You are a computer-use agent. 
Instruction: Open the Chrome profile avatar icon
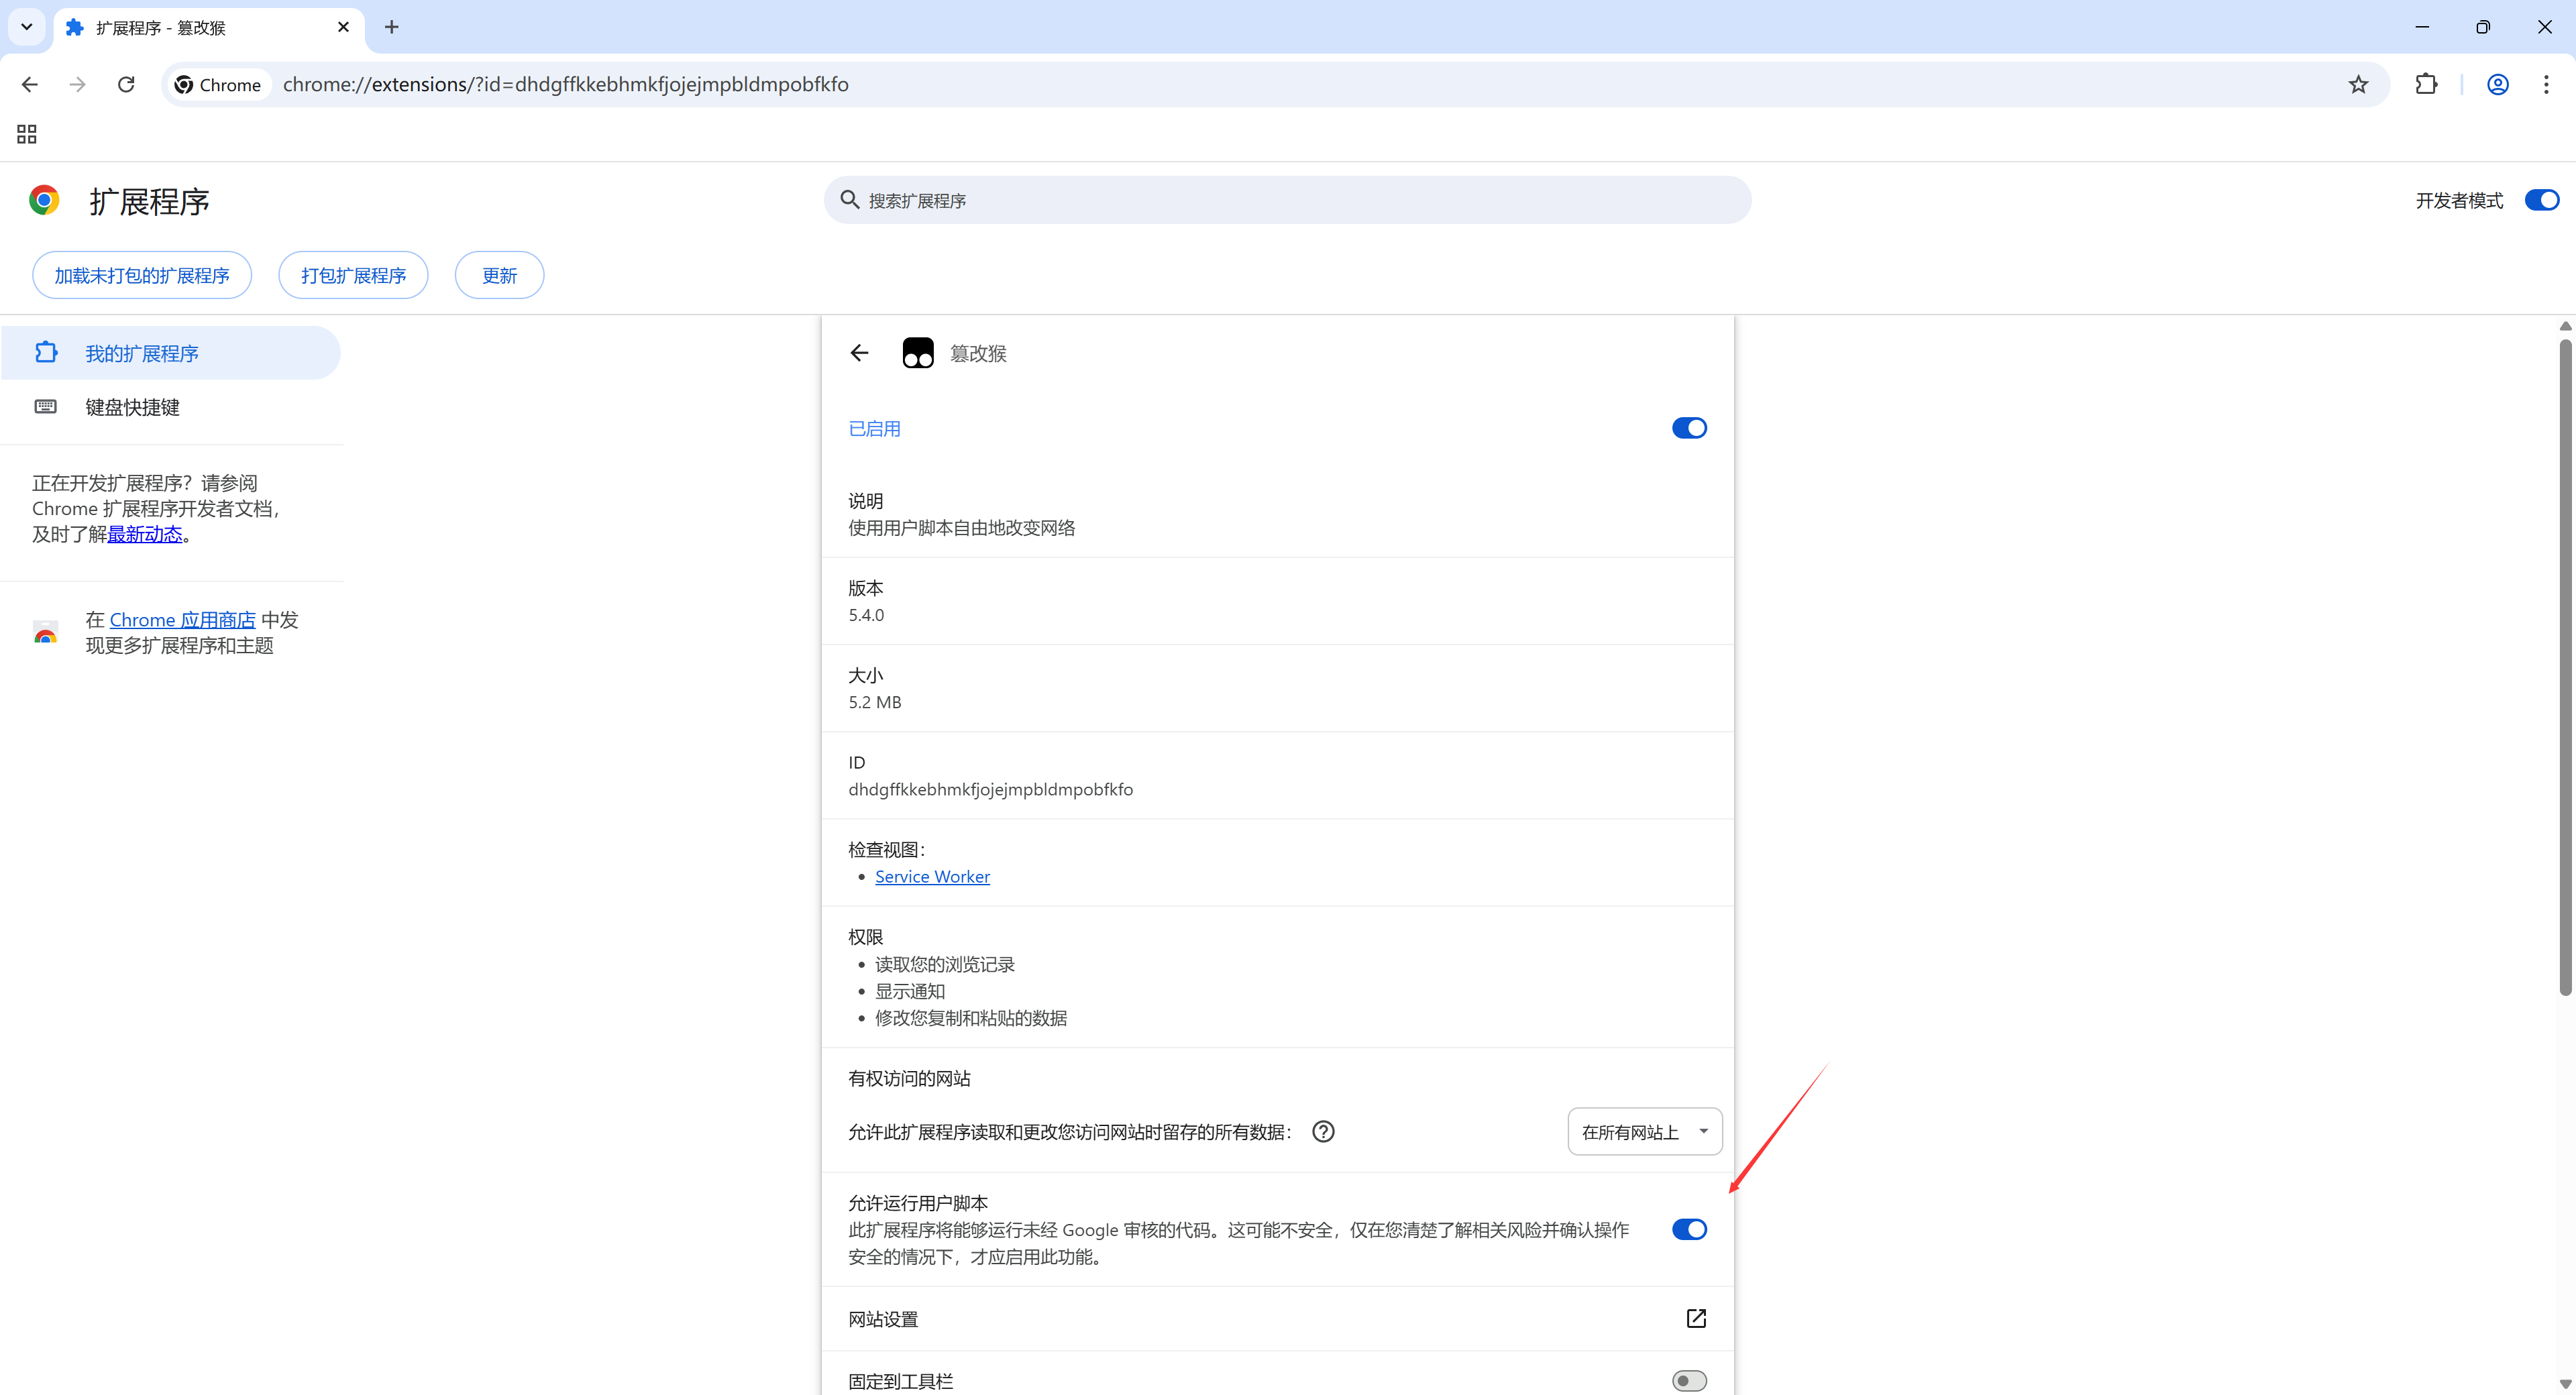(x=2497, y=84)
